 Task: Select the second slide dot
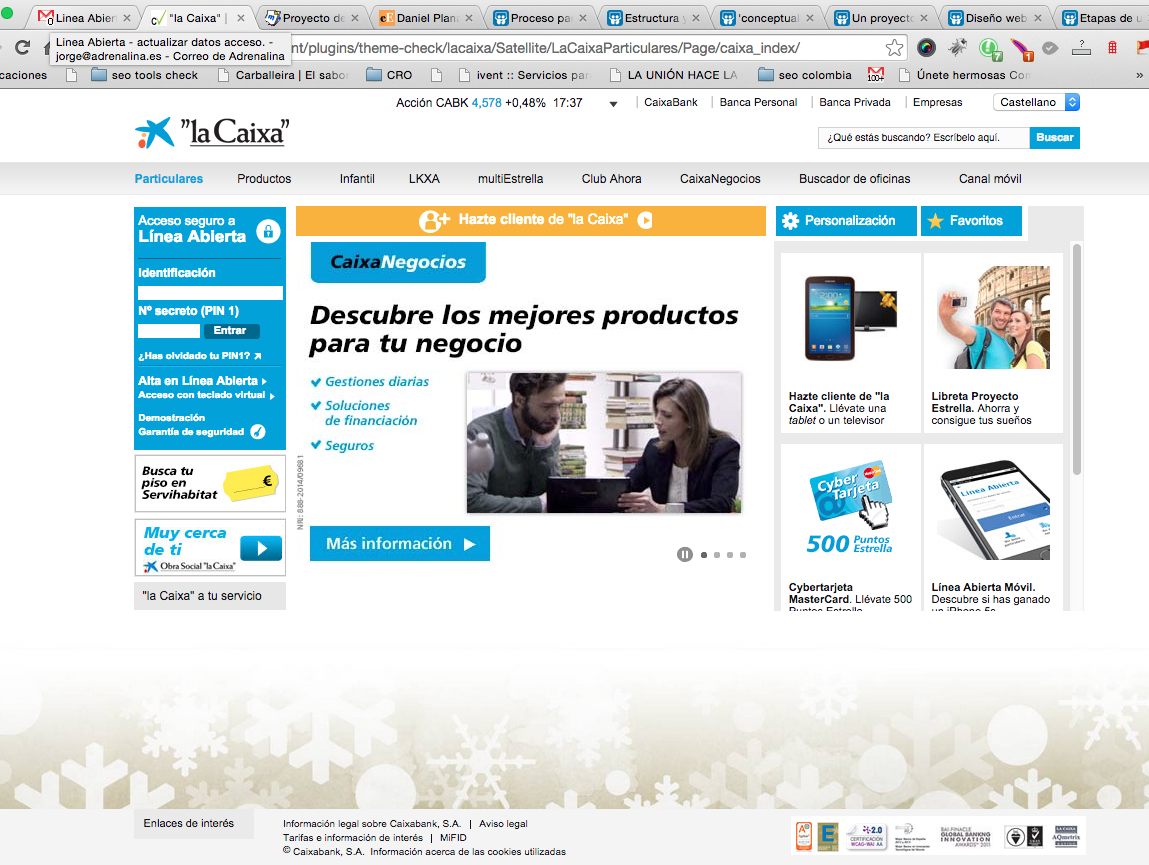(x=717, y=555)
